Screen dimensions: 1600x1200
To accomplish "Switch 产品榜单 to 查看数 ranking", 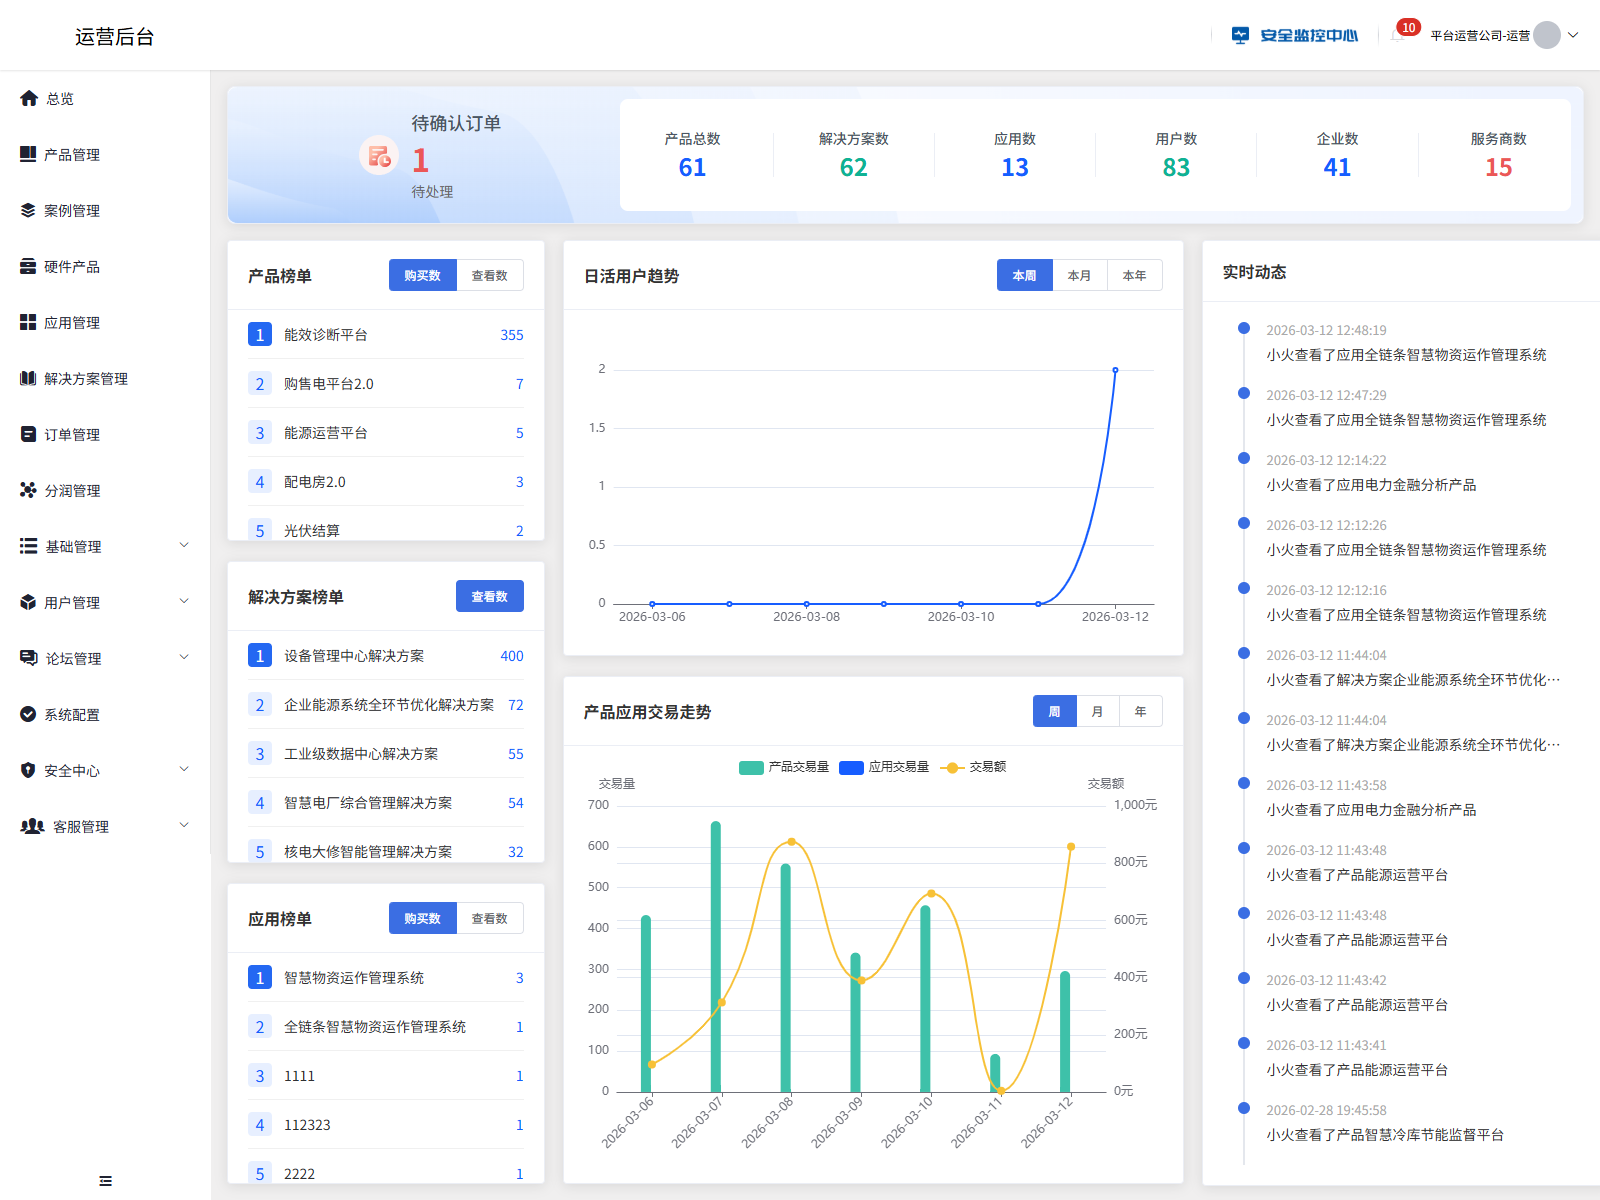I will (491, 275).
